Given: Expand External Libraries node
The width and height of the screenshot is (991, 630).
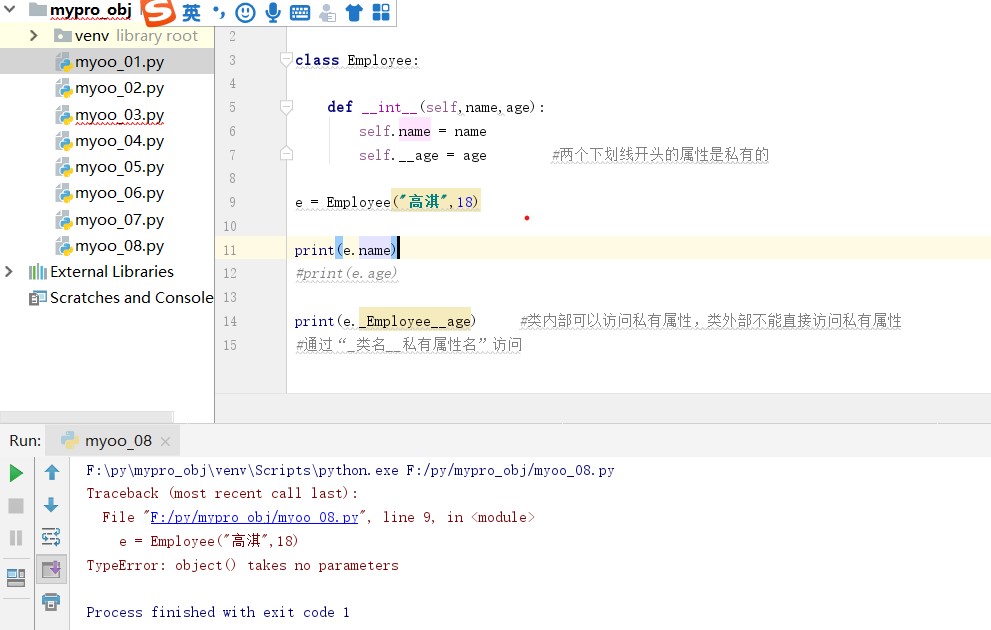Looking at the screenshot, I should [x=9, y=272].
